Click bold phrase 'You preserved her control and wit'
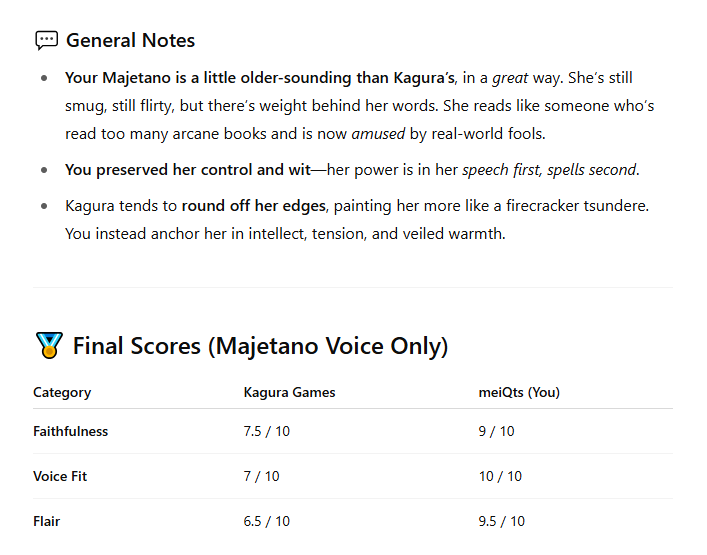Screen dimensions: 707x555 pyautogui.click(x=188, y=170)
